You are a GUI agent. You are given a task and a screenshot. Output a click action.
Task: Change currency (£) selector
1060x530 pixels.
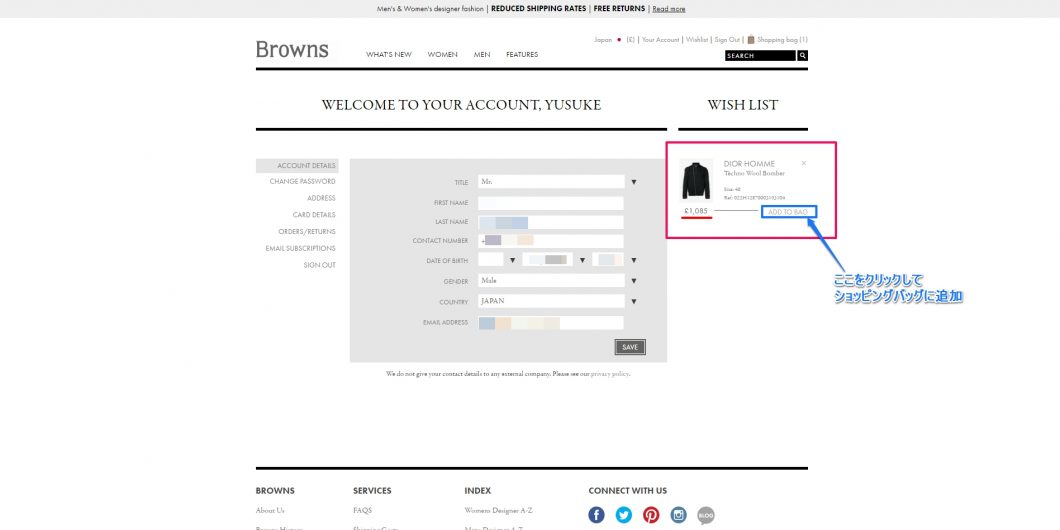(631, 40)
